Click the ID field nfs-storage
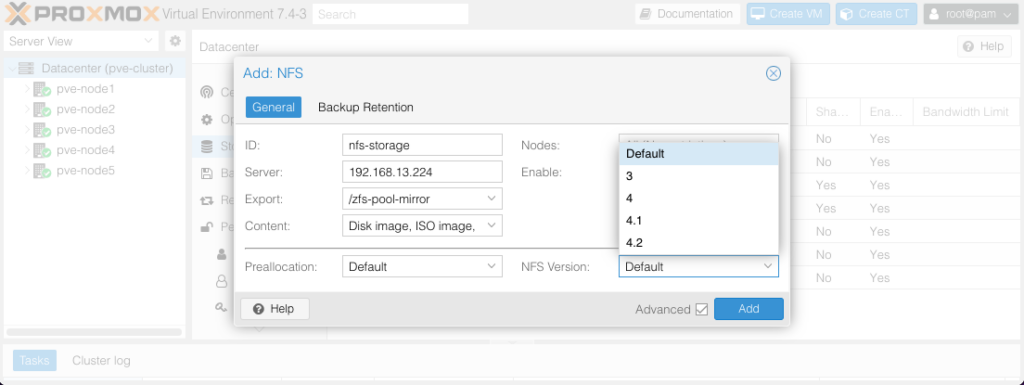 [x=422, y=145]
